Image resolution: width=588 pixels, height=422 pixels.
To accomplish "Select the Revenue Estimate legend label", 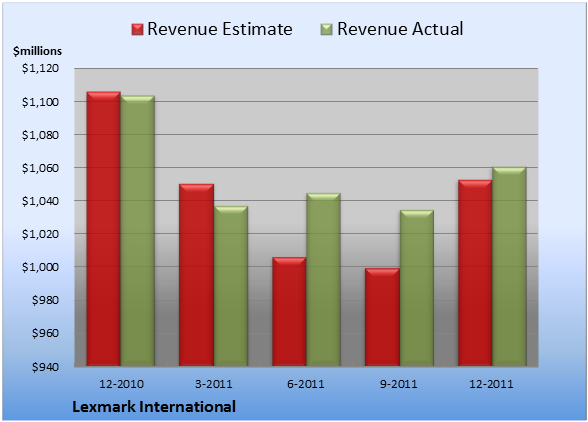I will (x=220, y=29).
